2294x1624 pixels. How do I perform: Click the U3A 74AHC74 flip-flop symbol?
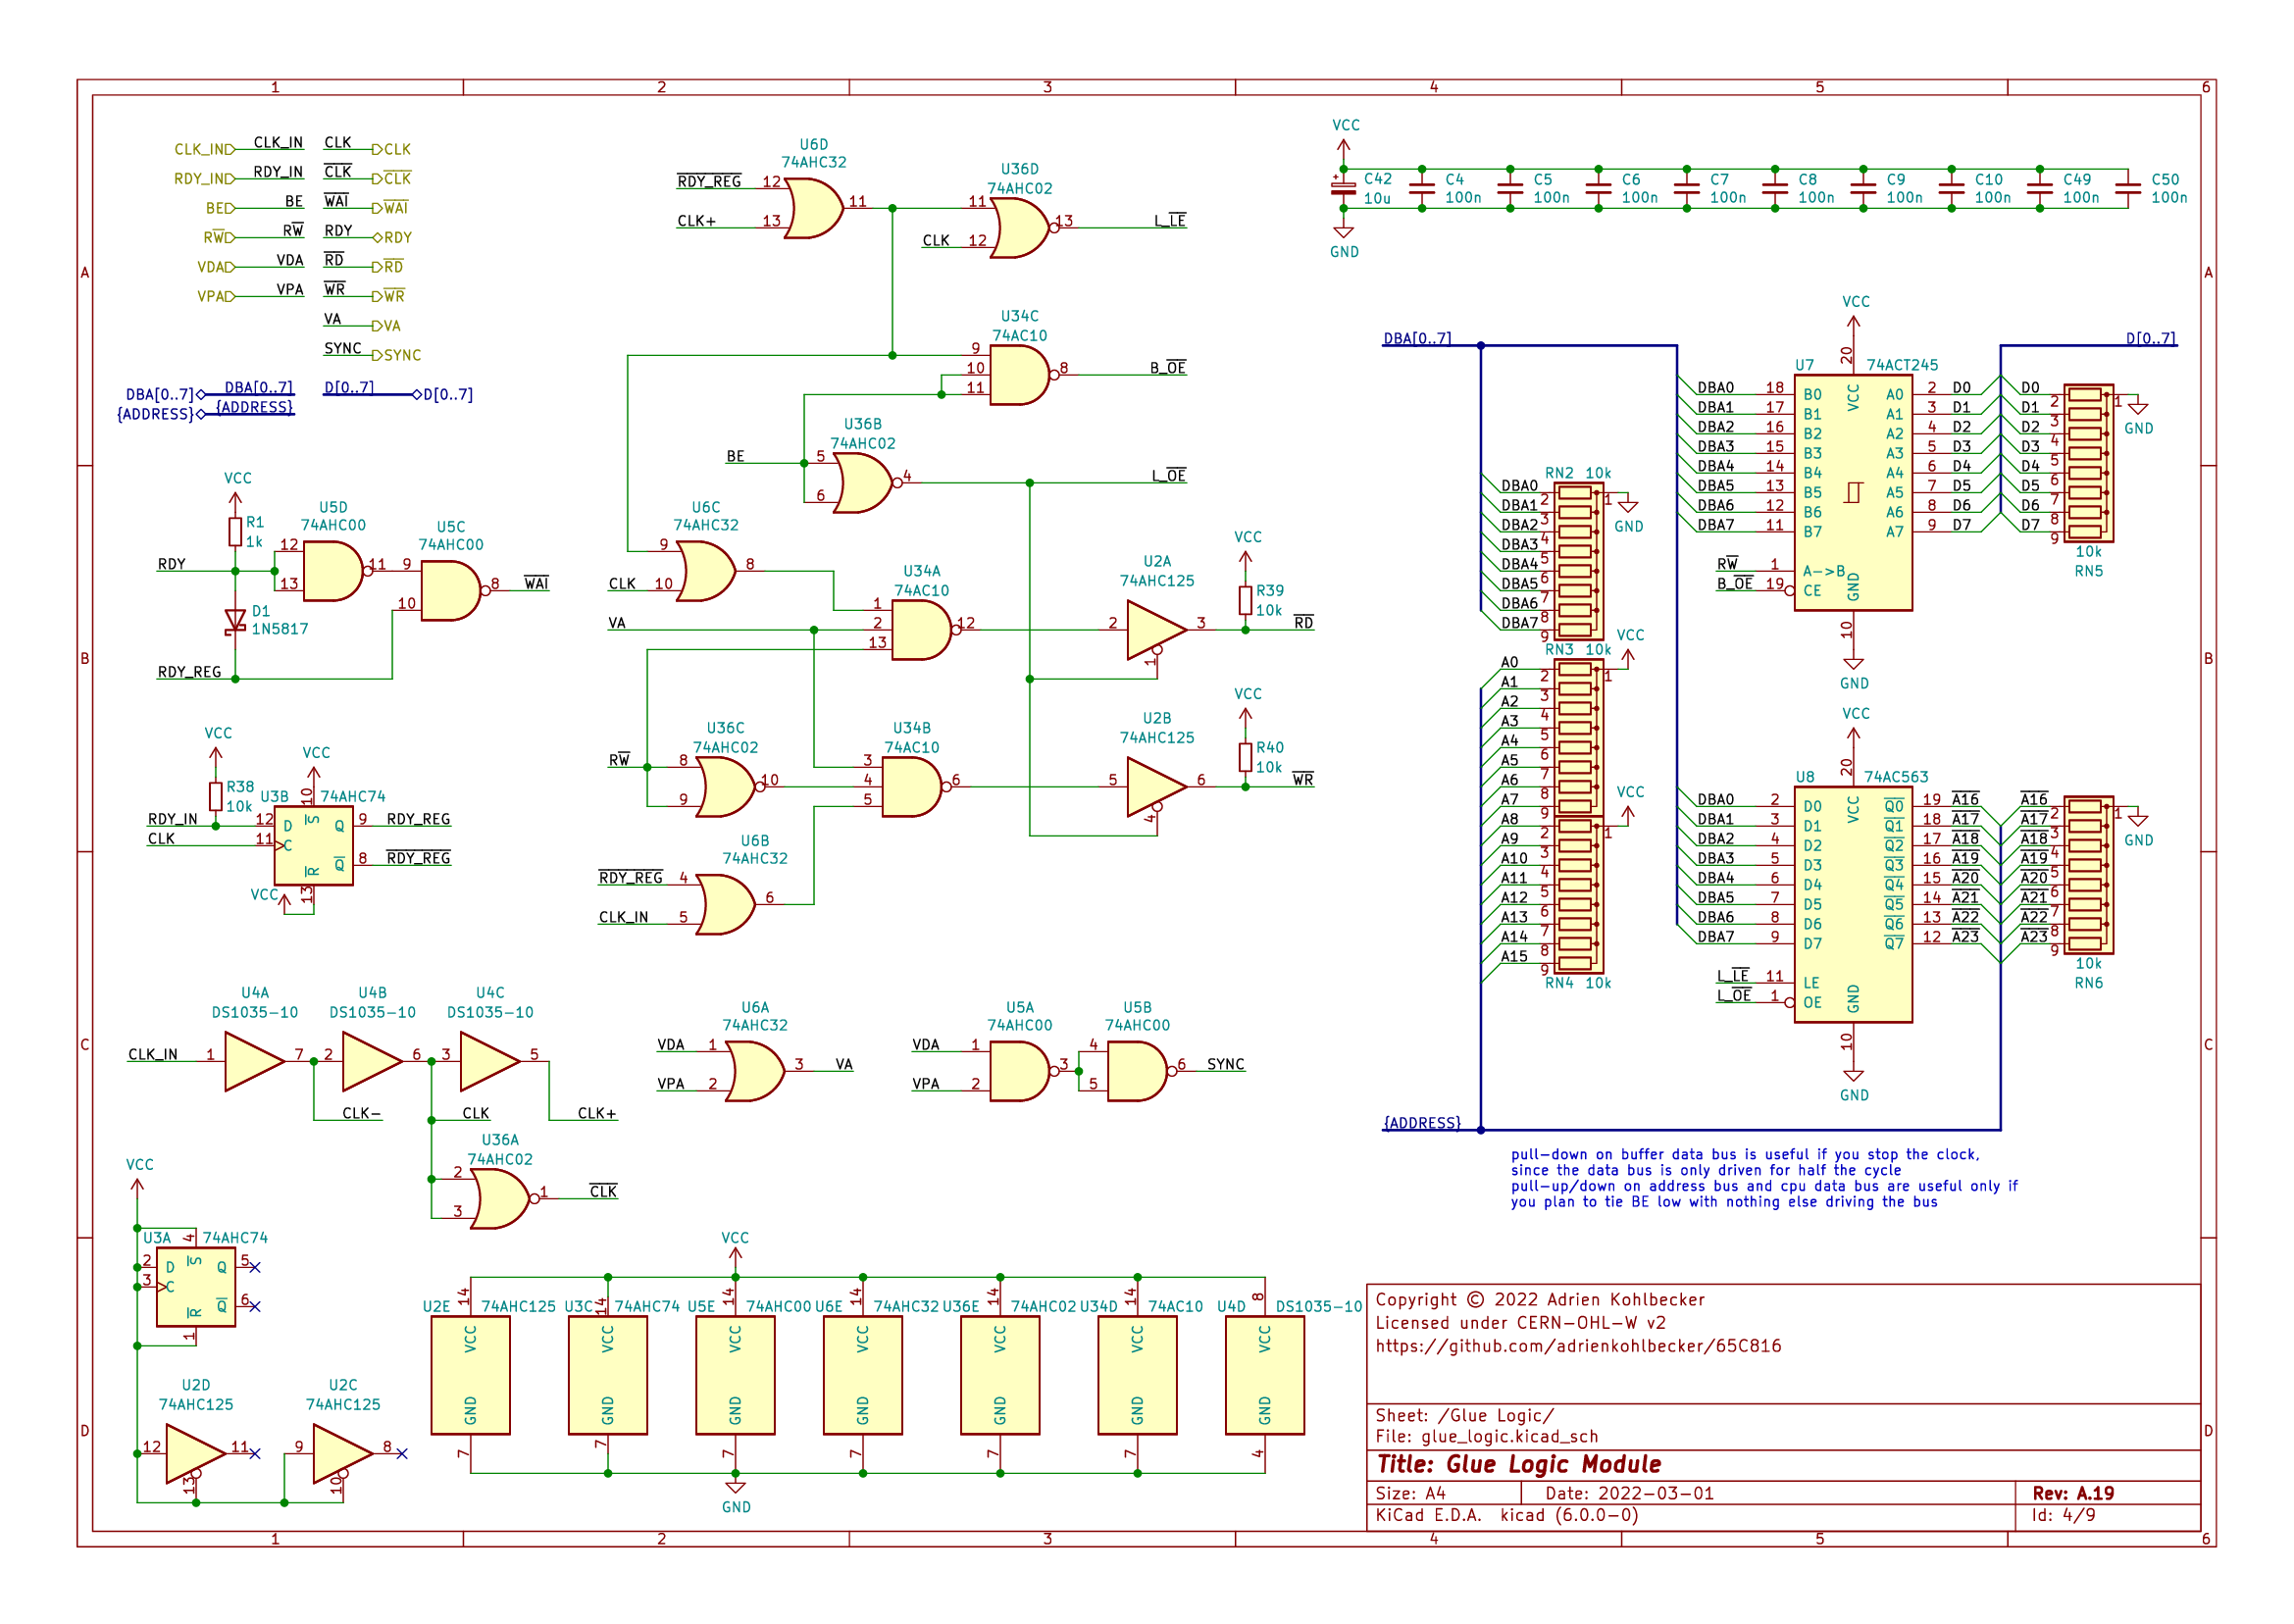[196, 1287]
